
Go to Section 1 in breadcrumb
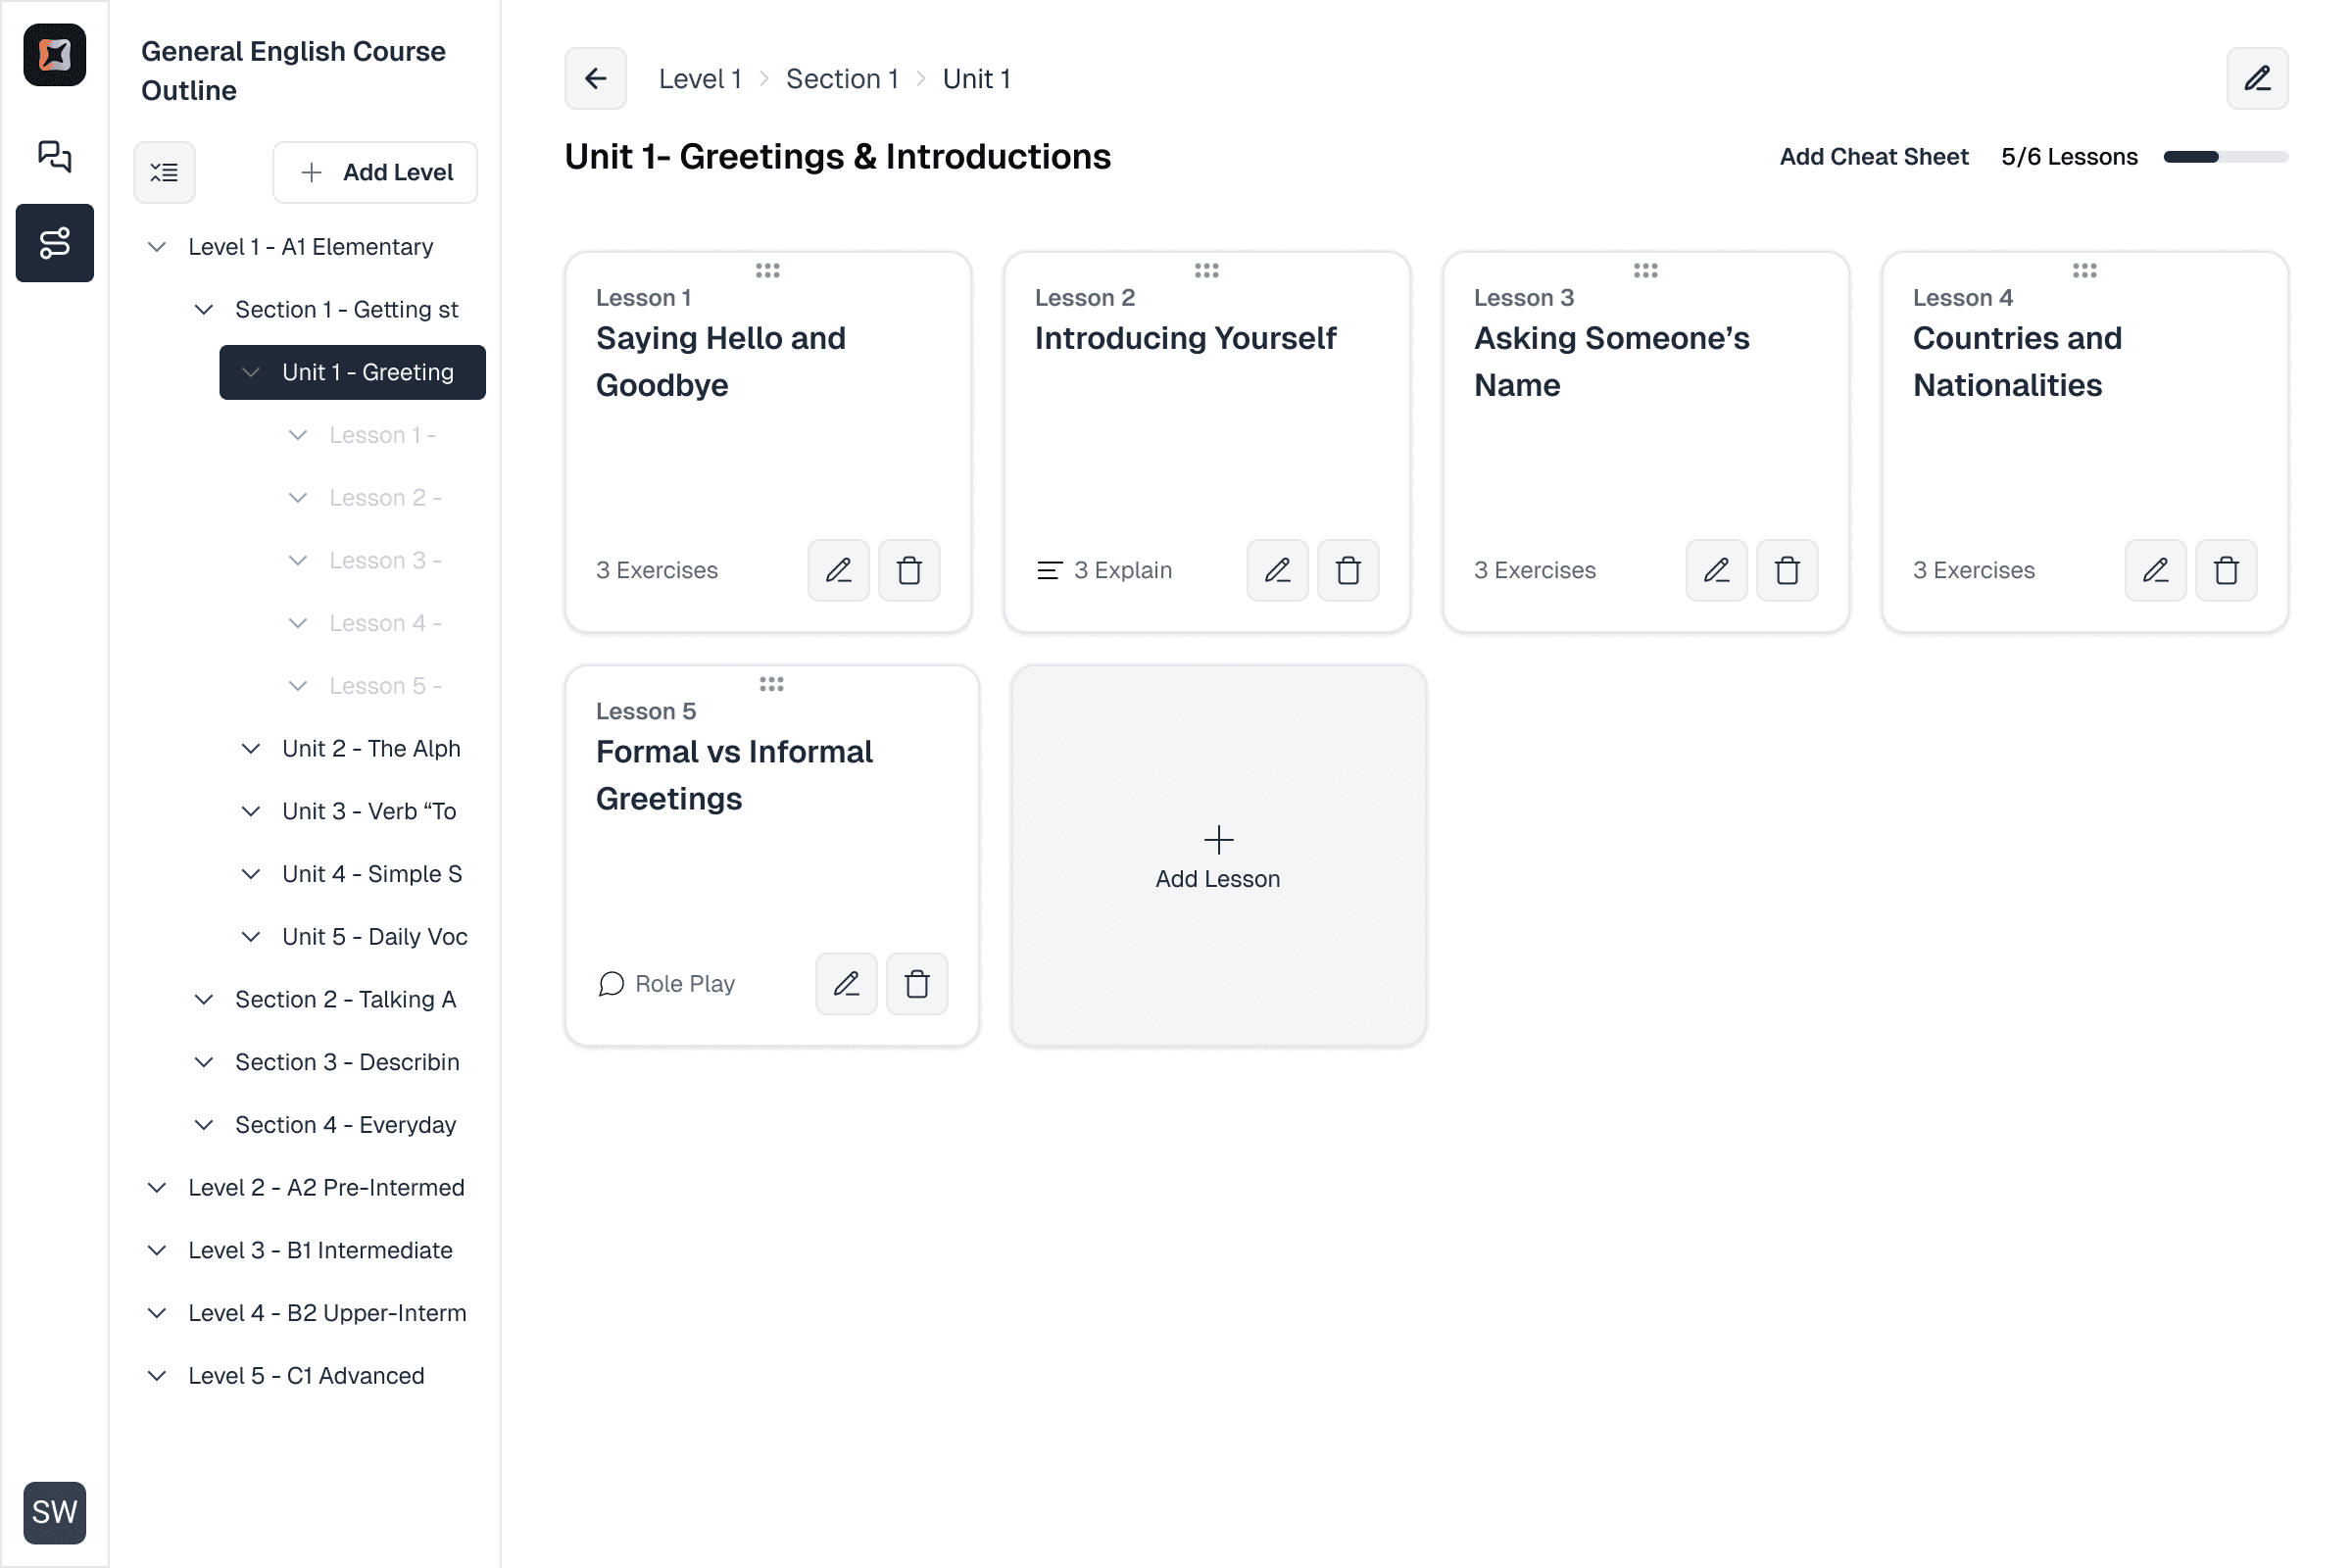841,78
